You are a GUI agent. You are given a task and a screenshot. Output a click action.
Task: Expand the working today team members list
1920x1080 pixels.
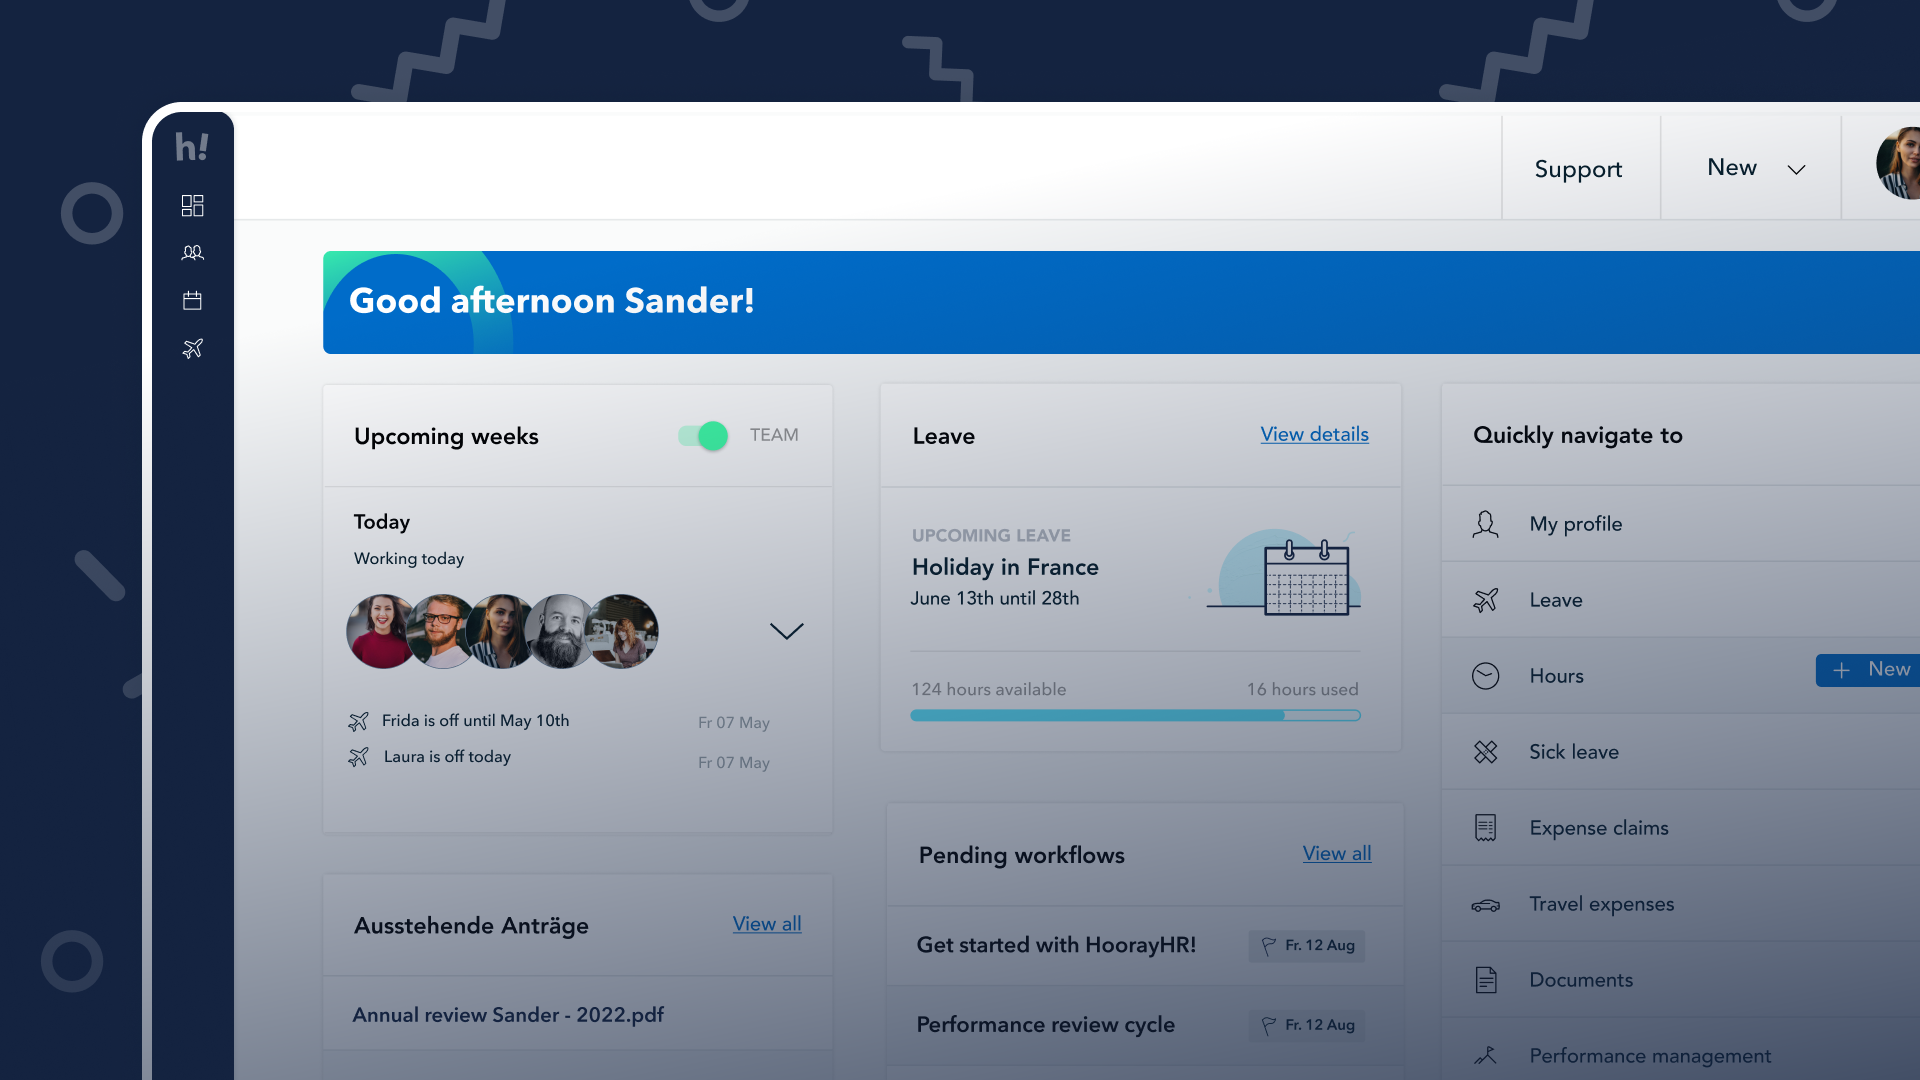[x=787, y=630]
